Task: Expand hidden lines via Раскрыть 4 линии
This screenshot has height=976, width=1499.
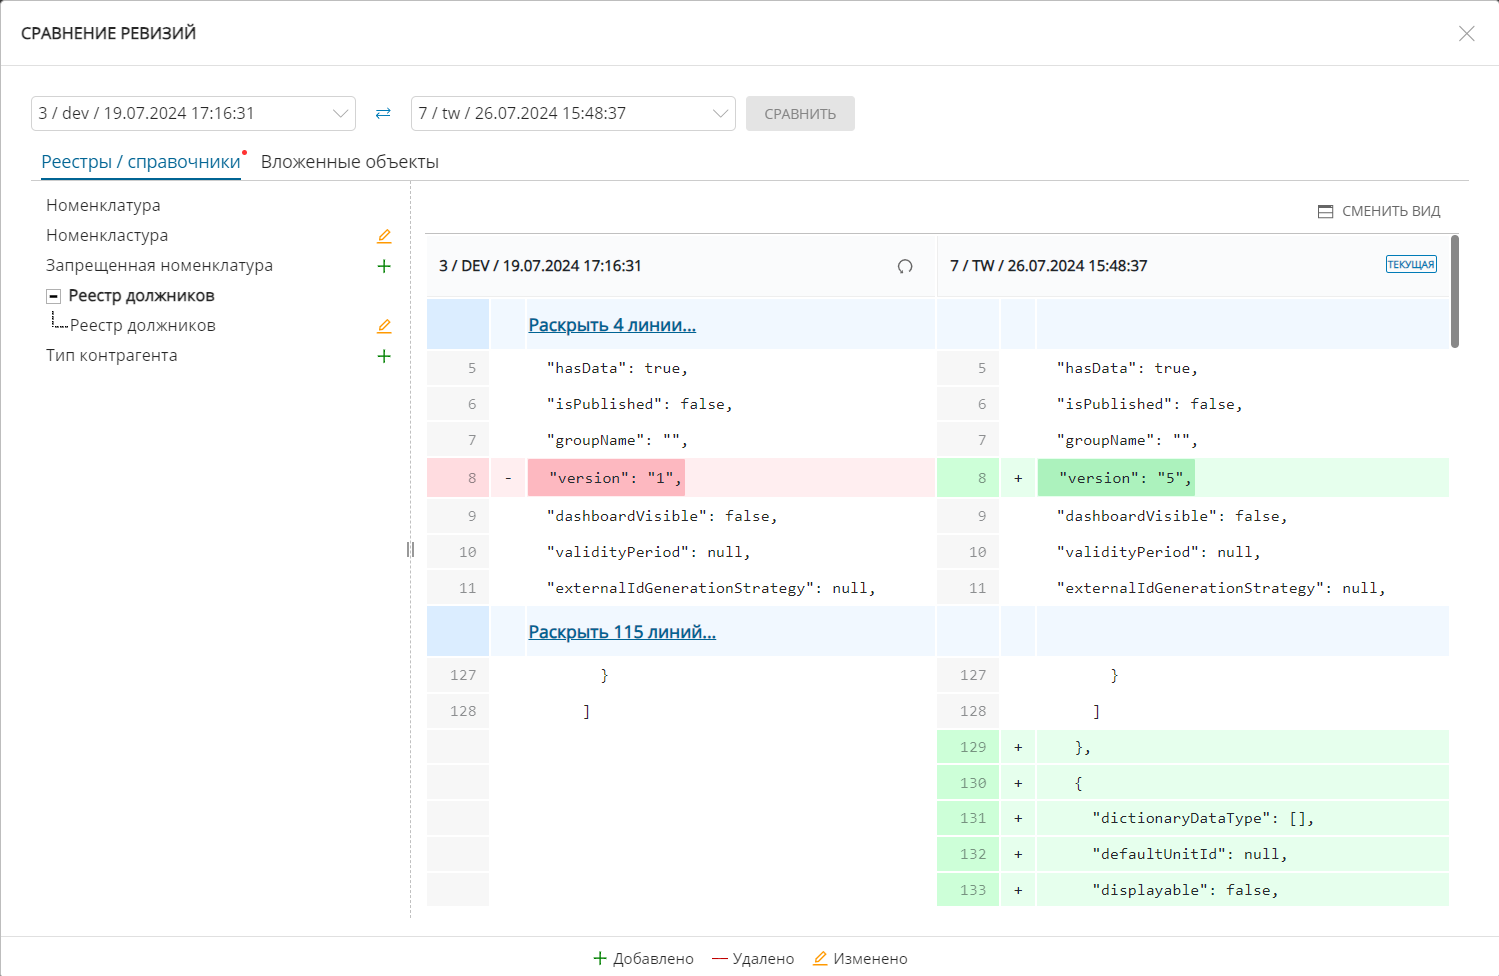Action: [612, 325]
